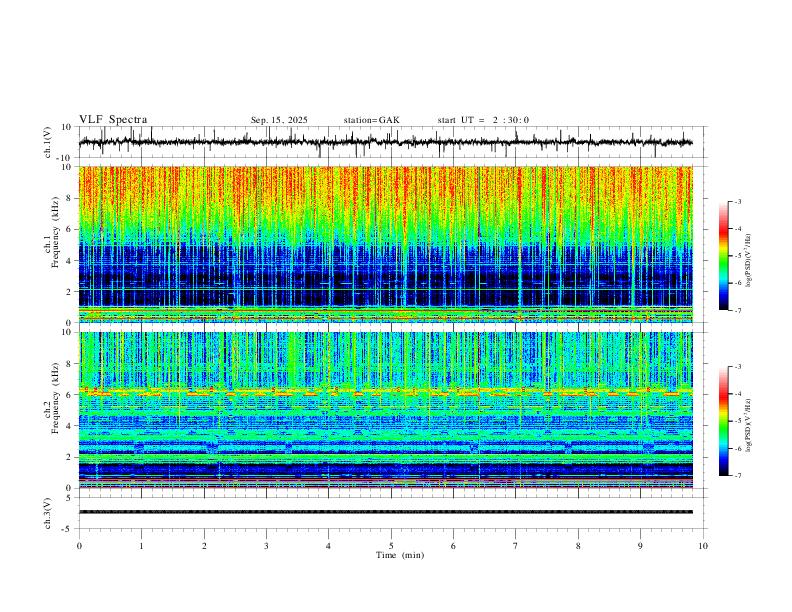Image resolution: width=792 pixels, height=612 pixels.
Task: Click the time axis tick label "4"
Action: (329, 546)
